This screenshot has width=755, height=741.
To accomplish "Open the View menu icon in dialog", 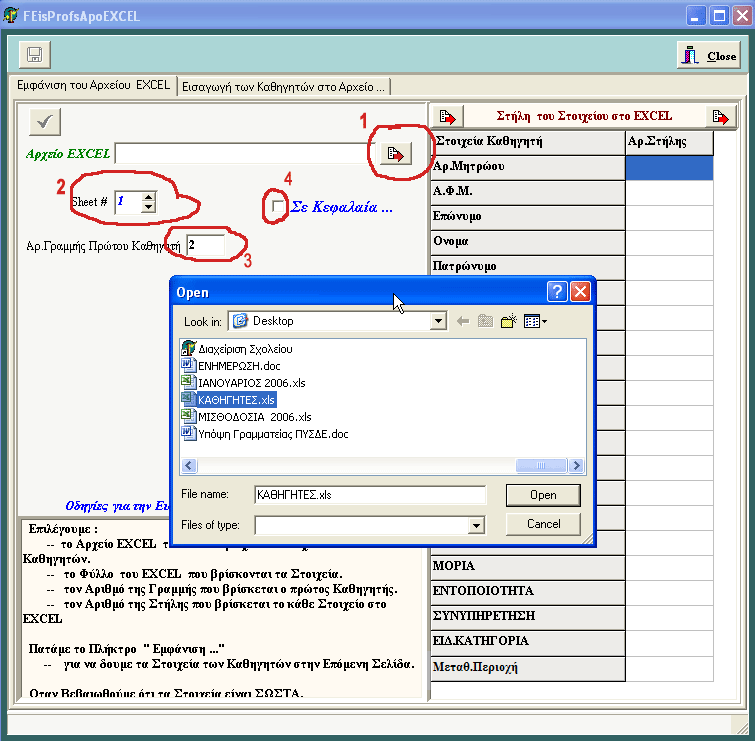I will click(x=535, y=321).
